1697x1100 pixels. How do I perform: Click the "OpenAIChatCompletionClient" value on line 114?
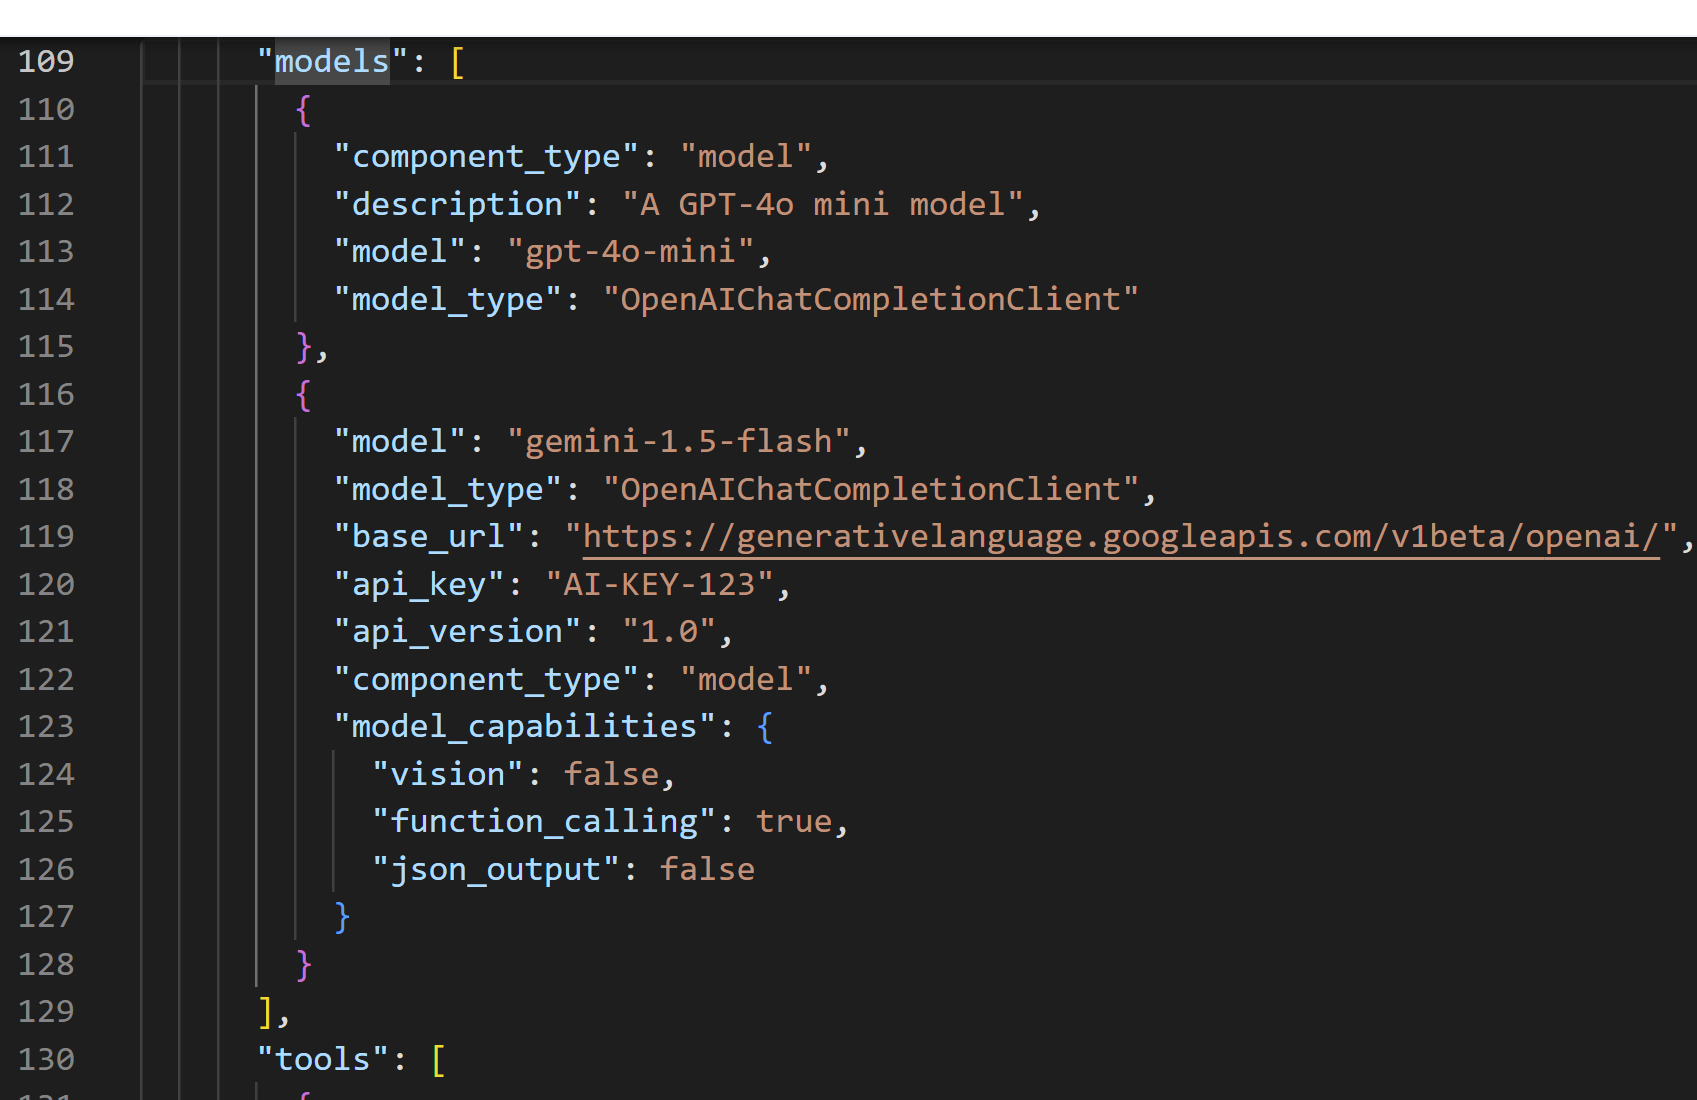pos(871,298)
